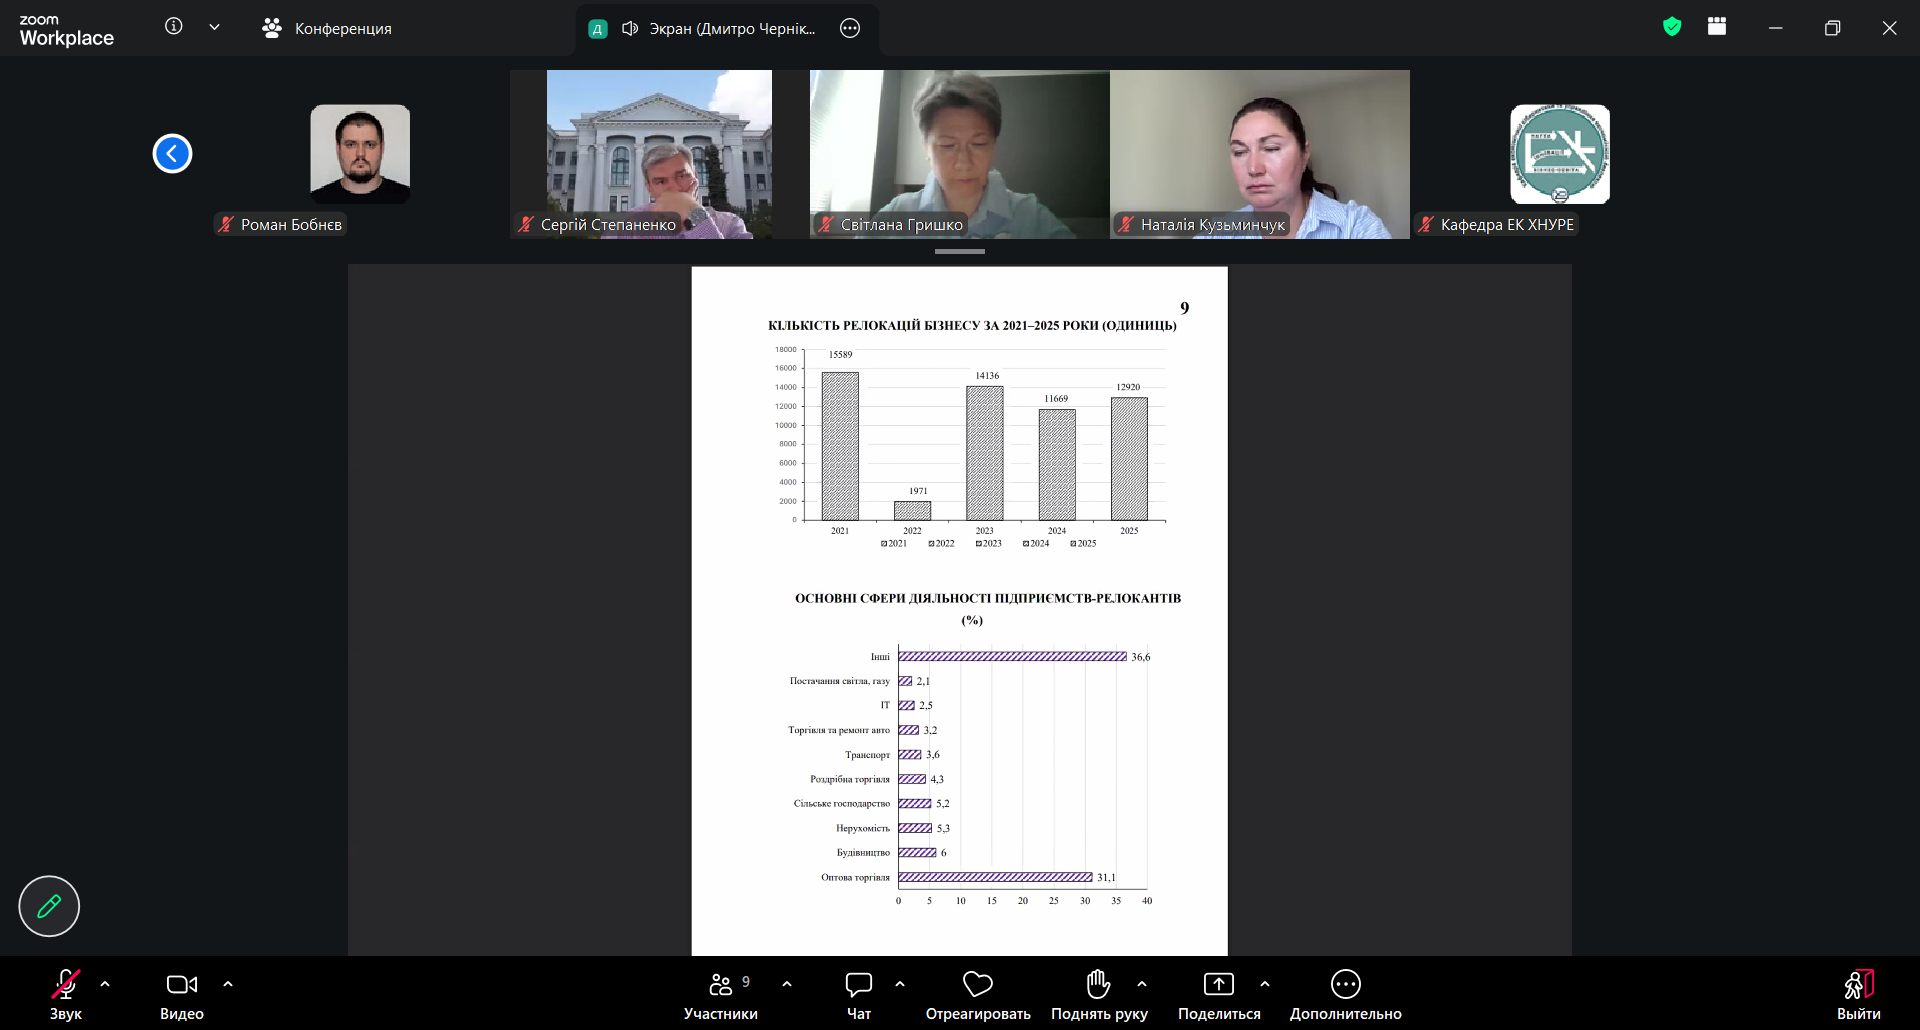1920x1030 pixels.
Task: Click the green annotation pencil button
Action: pos(49,906)
